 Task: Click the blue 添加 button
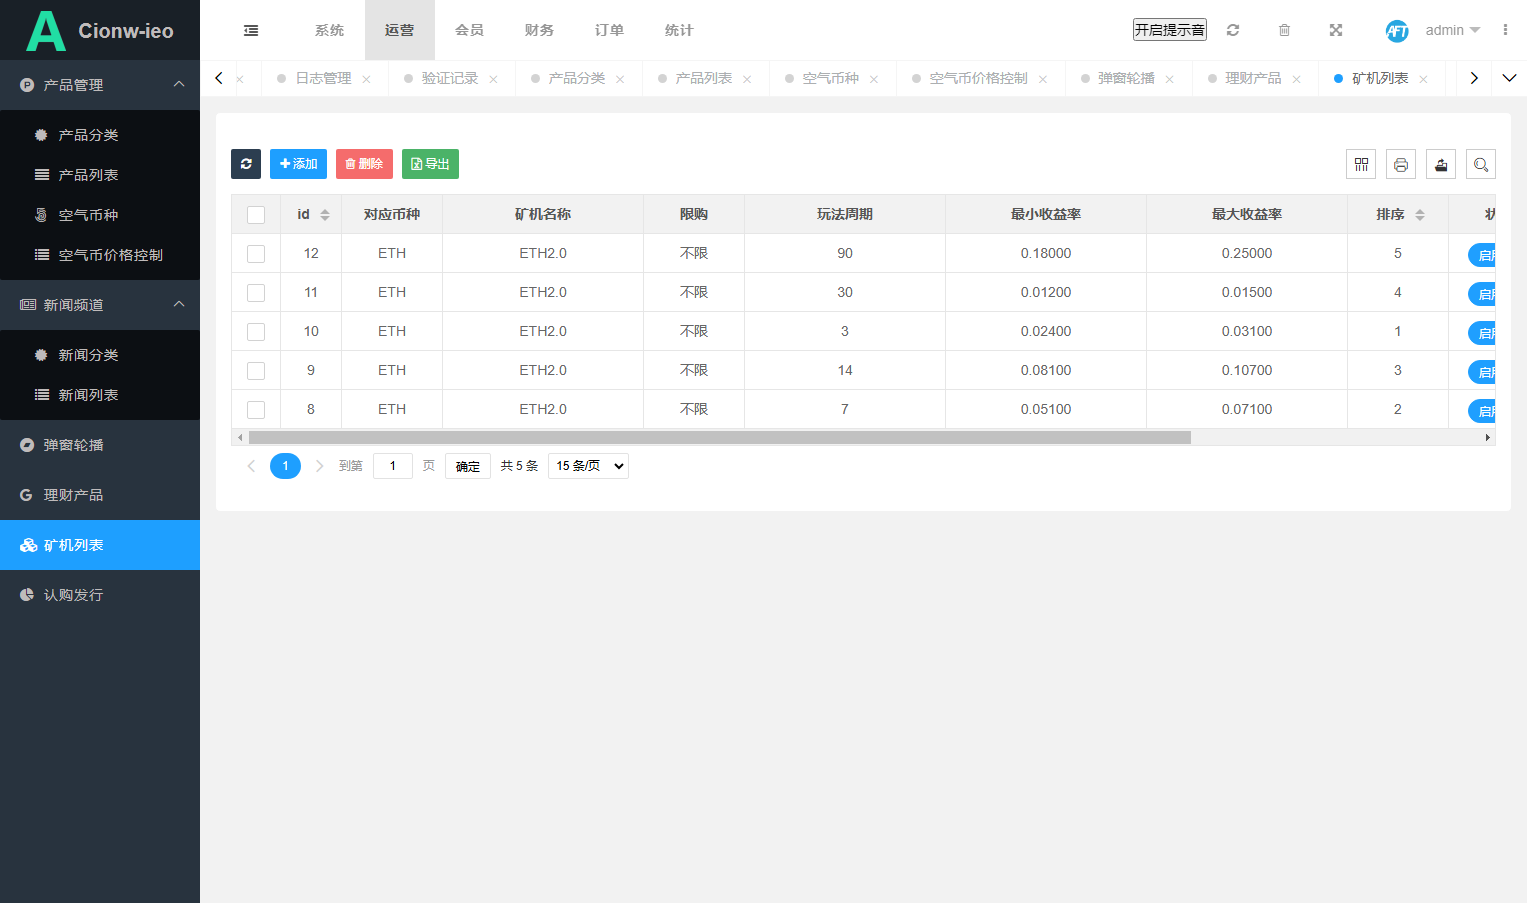[x=298, y=164]
